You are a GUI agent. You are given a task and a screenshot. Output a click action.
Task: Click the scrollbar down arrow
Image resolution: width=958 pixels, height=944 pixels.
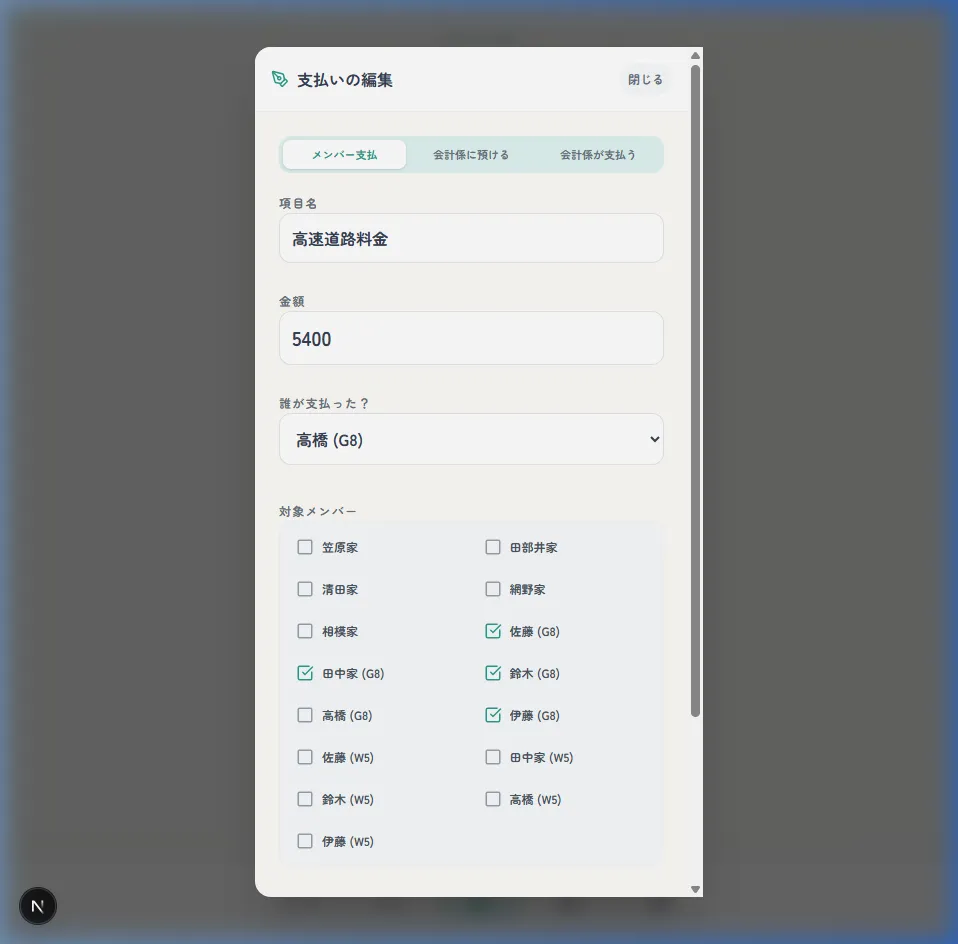[x=695, y=890]
